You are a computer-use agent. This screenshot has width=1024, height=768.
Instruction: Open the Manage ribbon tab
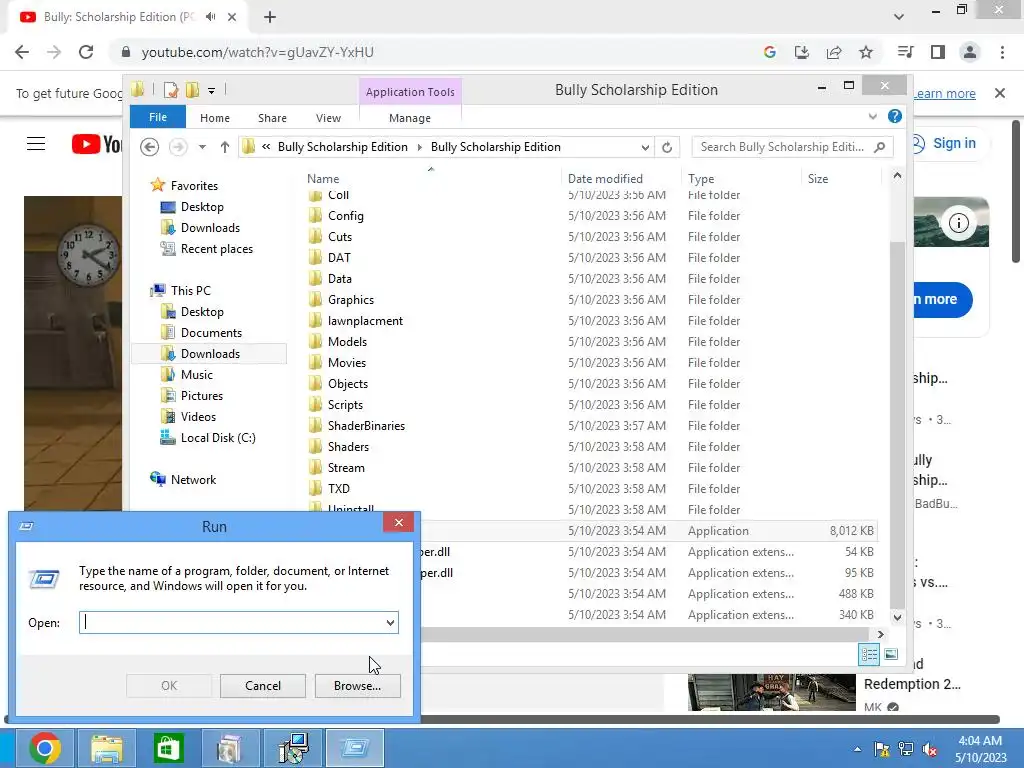coord(410,118)
